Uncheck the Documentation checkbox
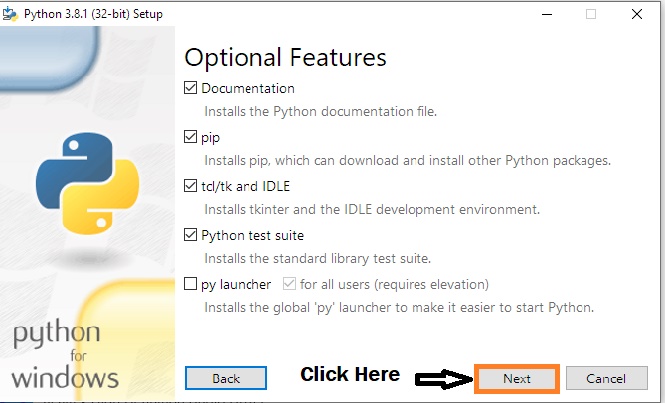The height and width of the screenshot is (403, 665). point(190,88)
